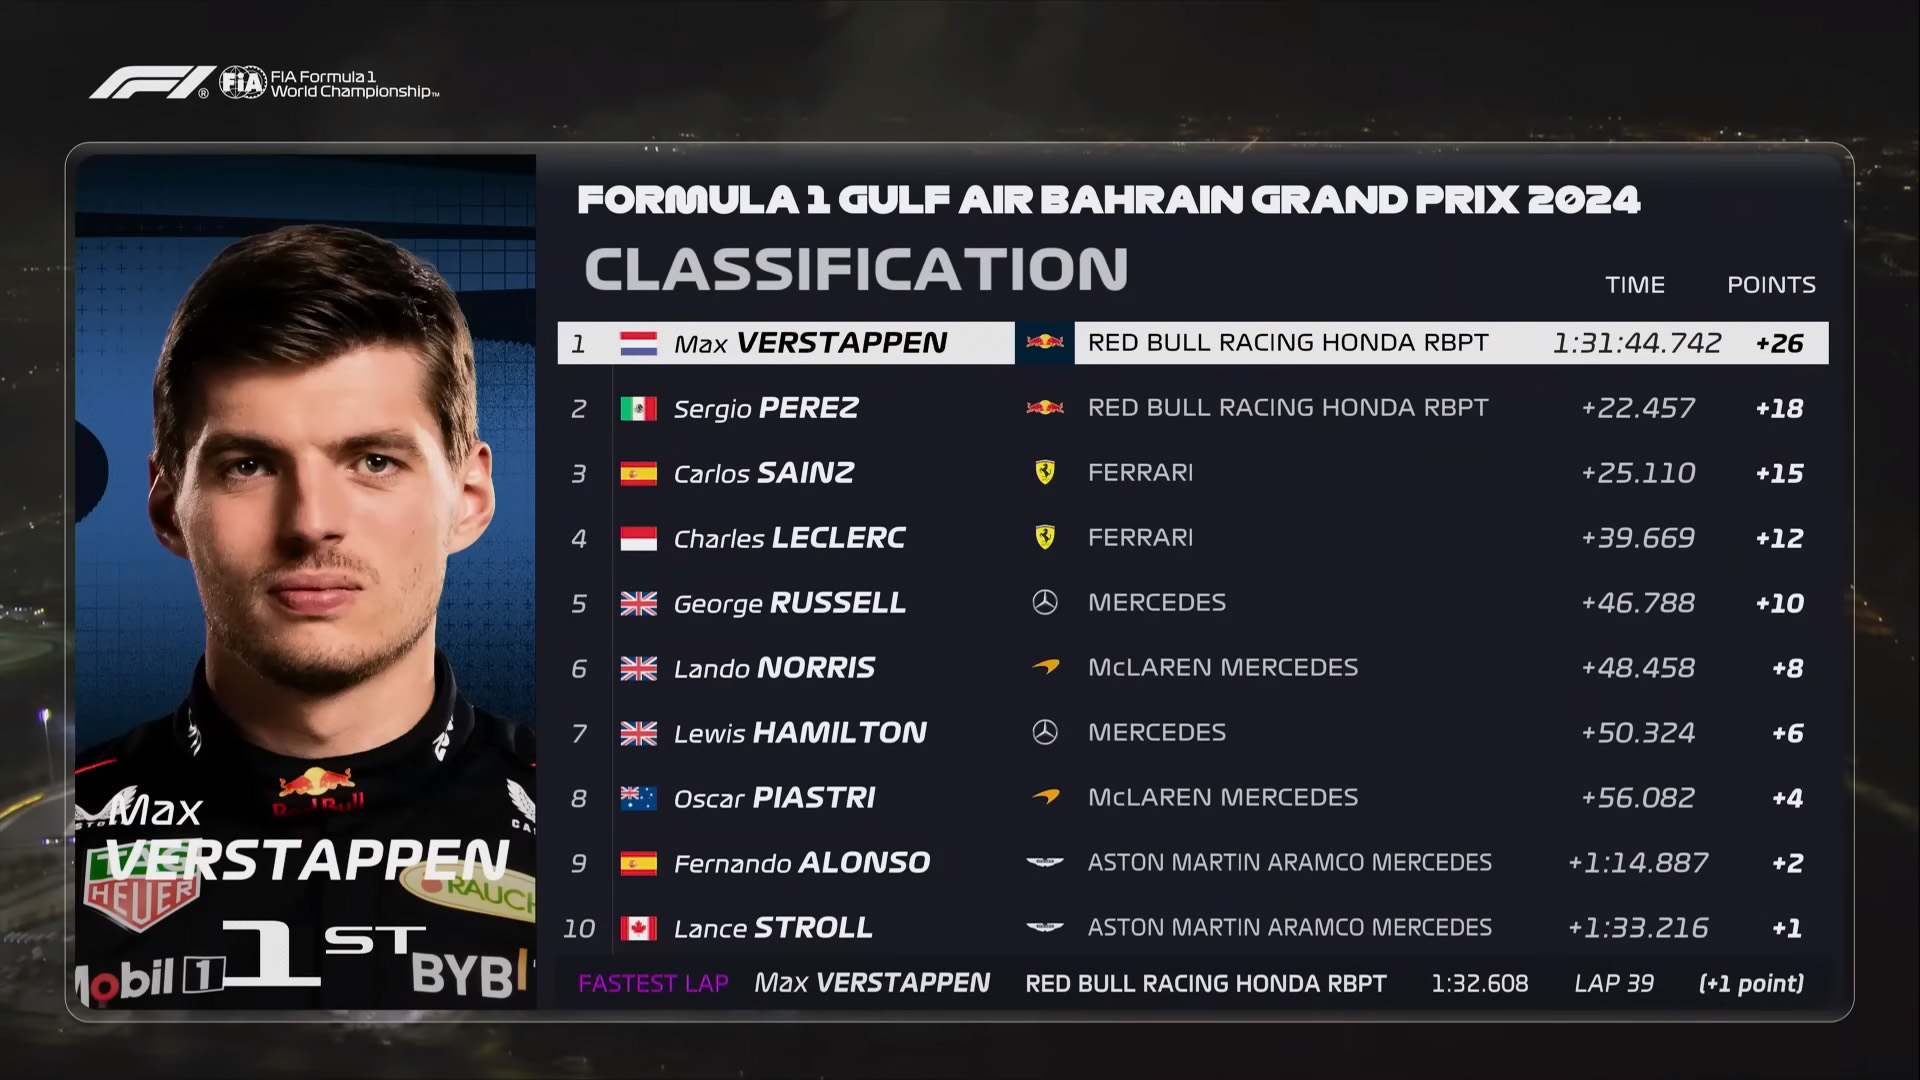Click the Mercedes star logo in Russell's row
This screenshot has height=1080, width=1920.
click(1045, 603)
